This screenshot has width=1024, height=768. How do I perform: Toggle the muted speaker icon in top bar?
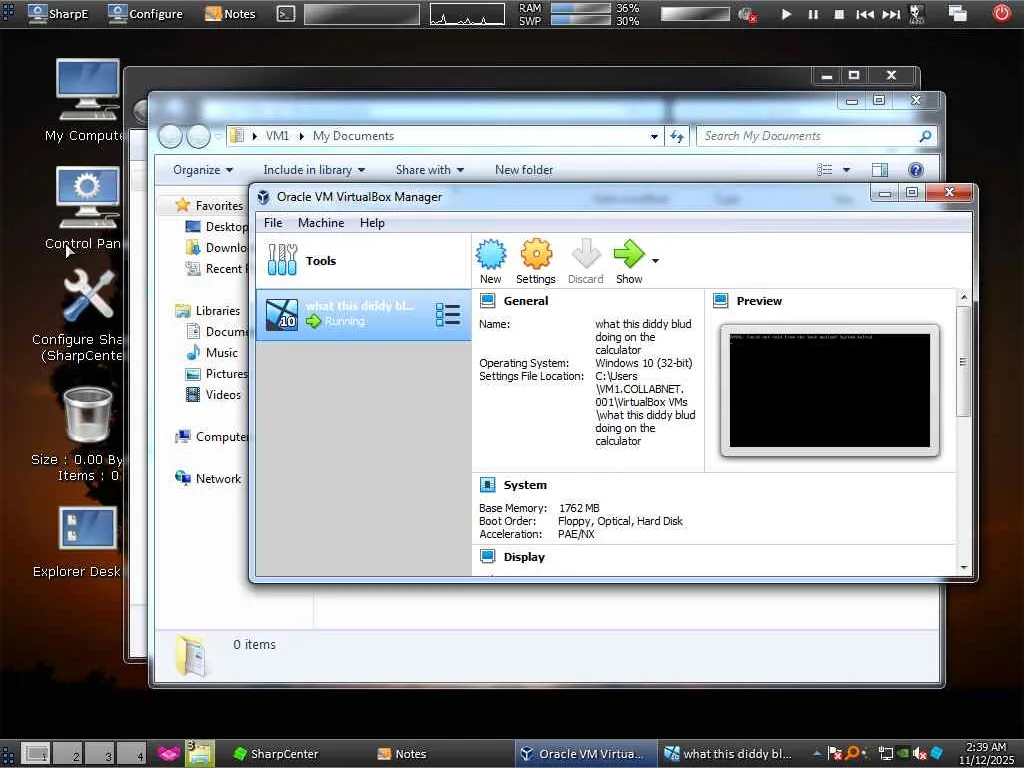(747, 14)
